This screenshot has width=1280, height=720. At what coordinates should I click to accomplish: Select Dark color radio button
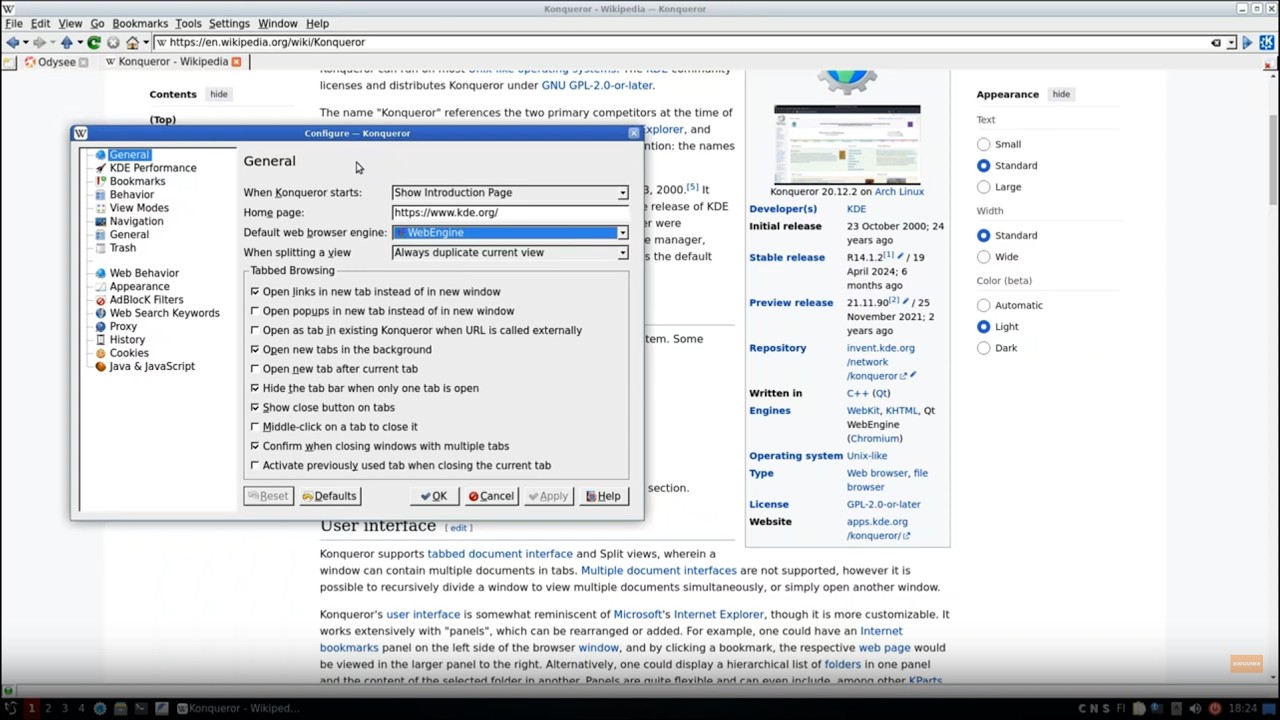984,348
